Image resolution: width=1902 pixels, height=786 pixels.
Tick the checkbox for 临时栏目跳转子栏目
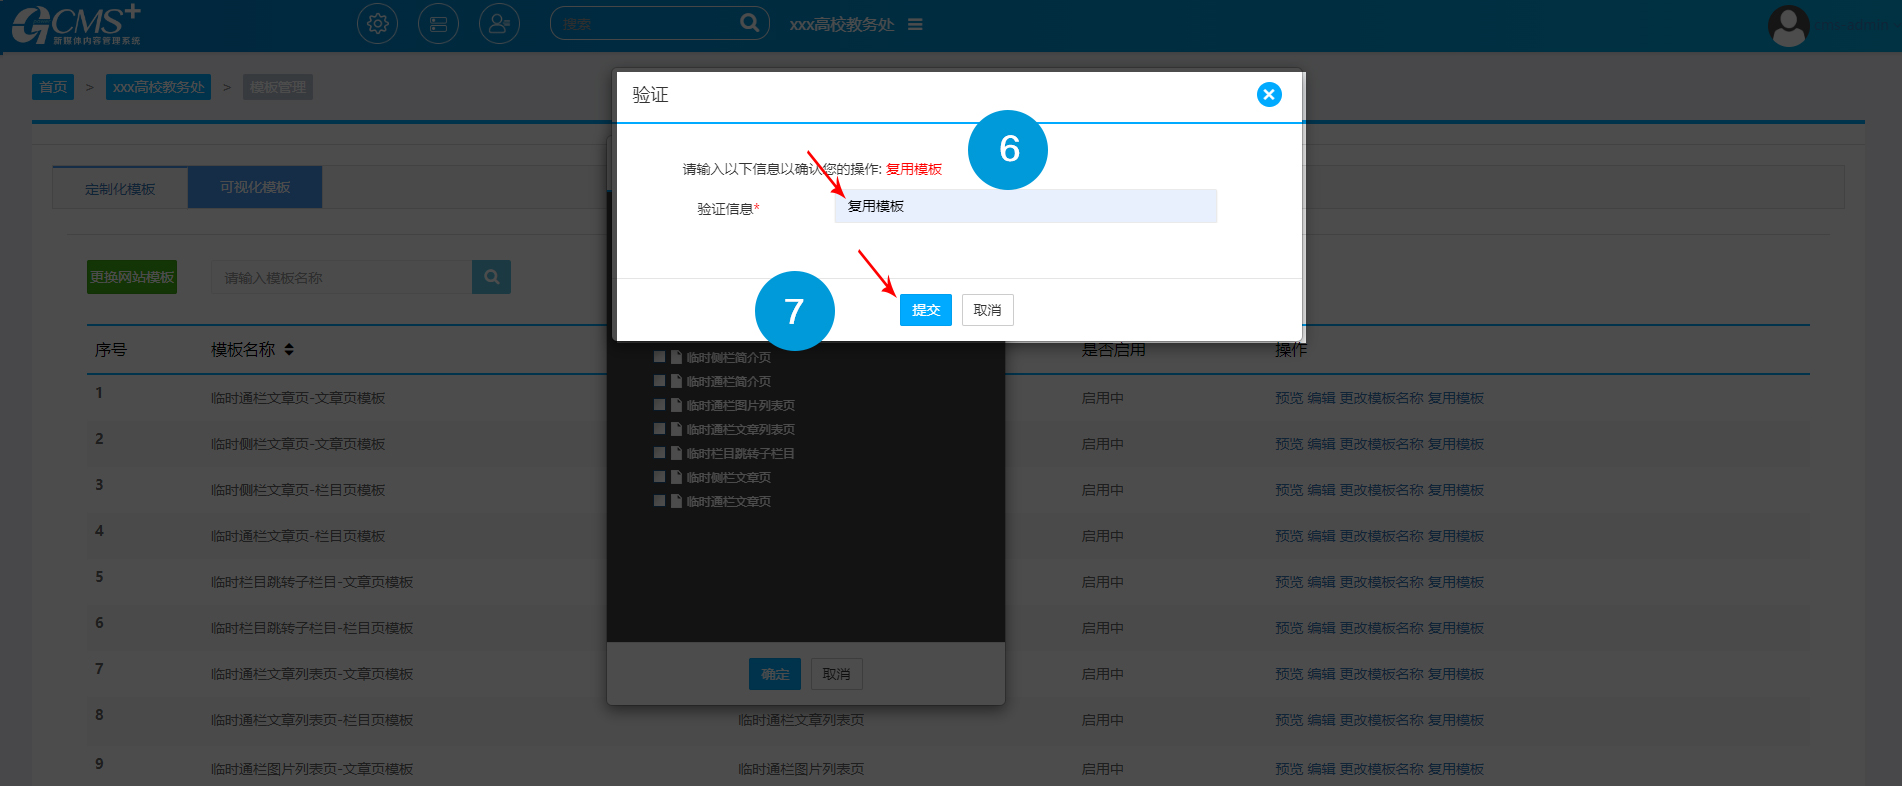pos(660,453)
